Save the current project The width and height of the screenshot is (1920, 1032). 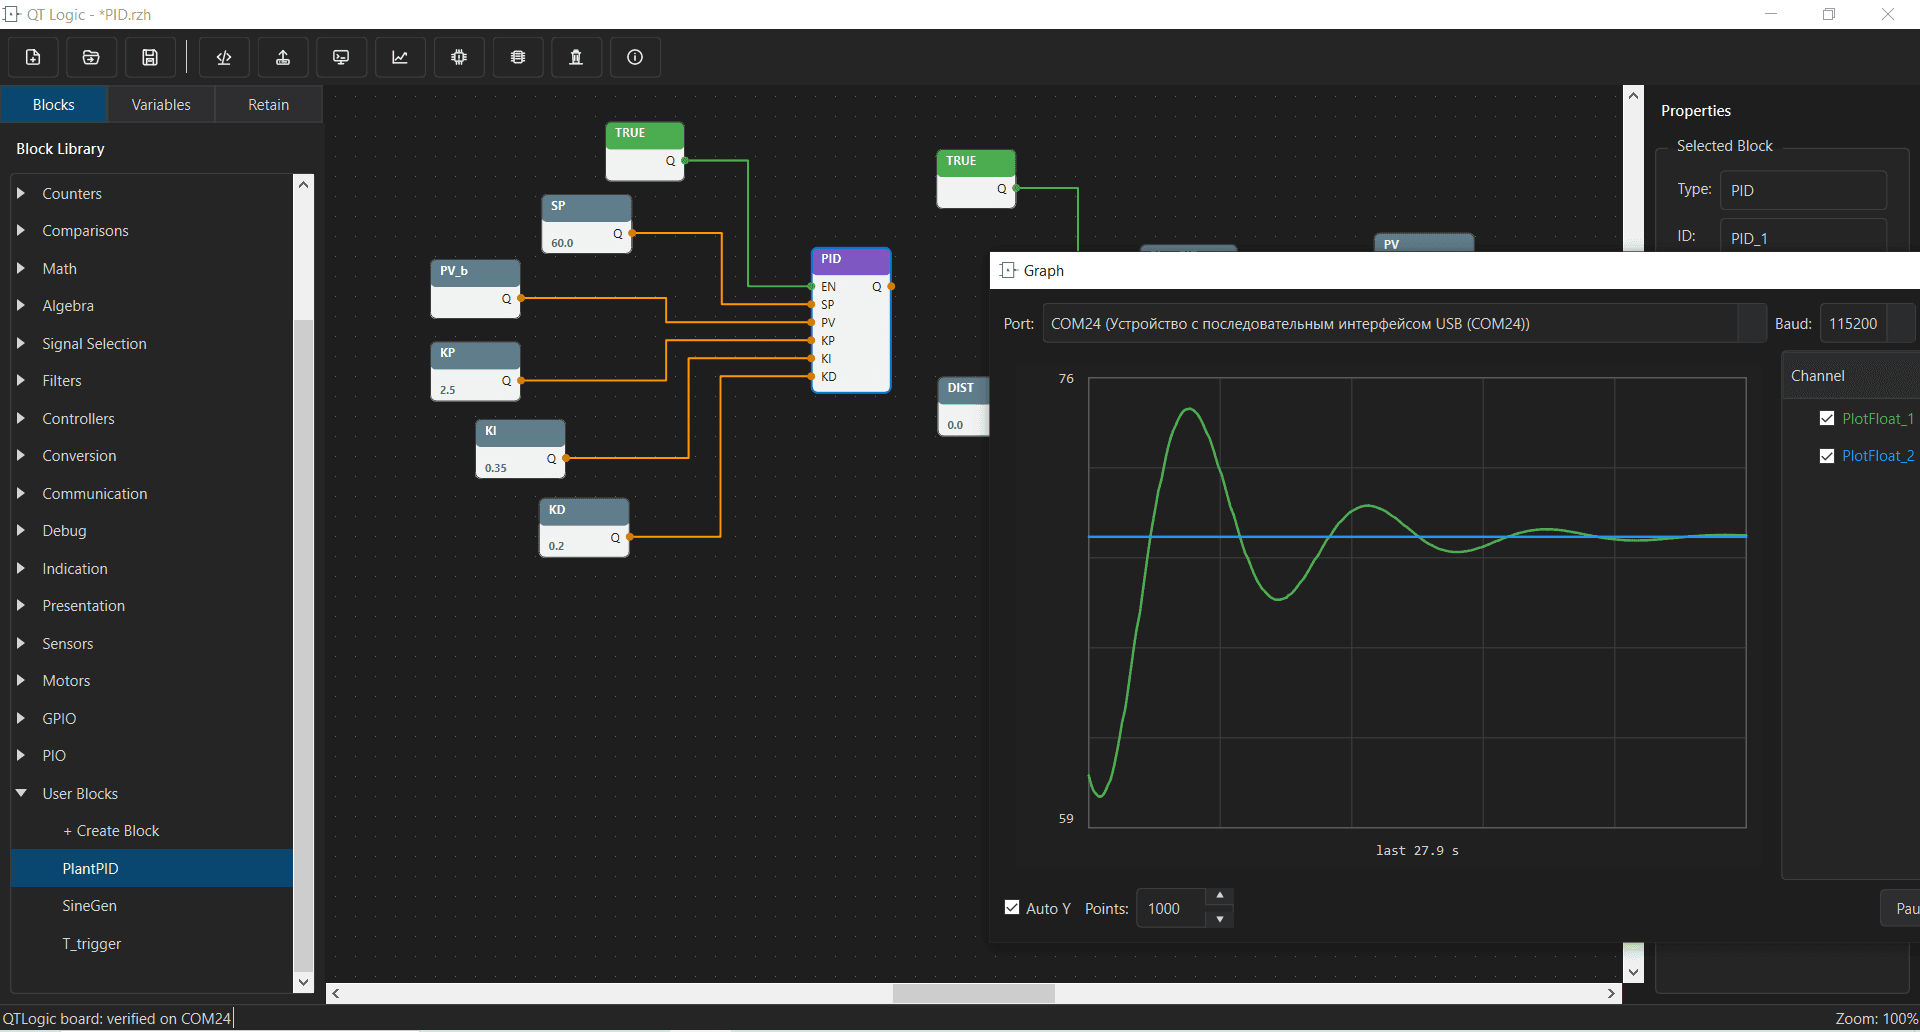150,57
